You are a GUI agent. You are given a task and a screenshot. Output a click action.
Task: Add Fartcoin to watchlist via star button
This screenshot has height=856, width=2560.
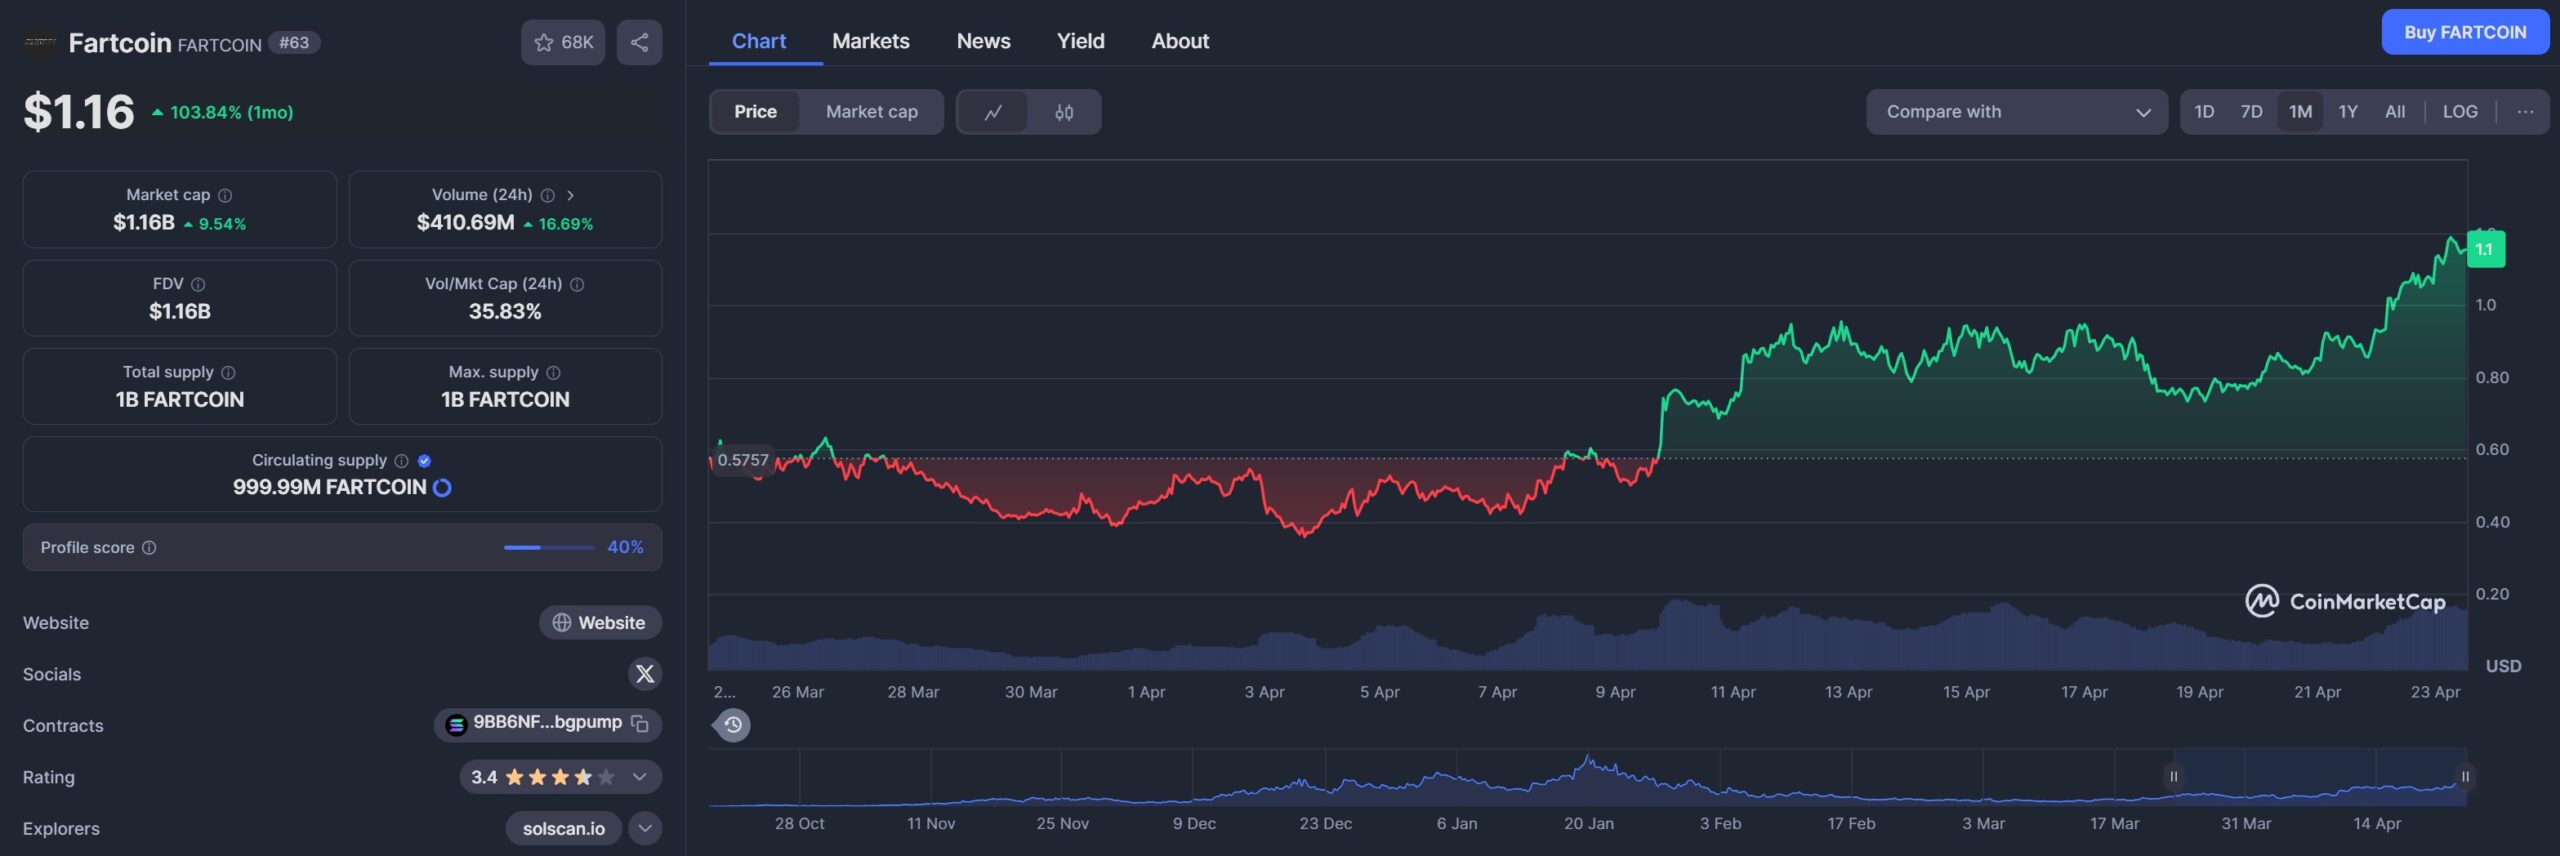[x=563, y=42]
